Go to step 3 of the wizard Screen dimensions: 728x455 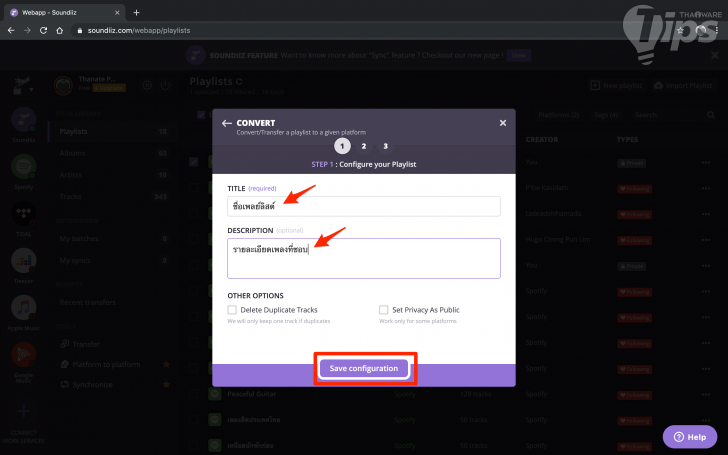click(x=386, y=146)
